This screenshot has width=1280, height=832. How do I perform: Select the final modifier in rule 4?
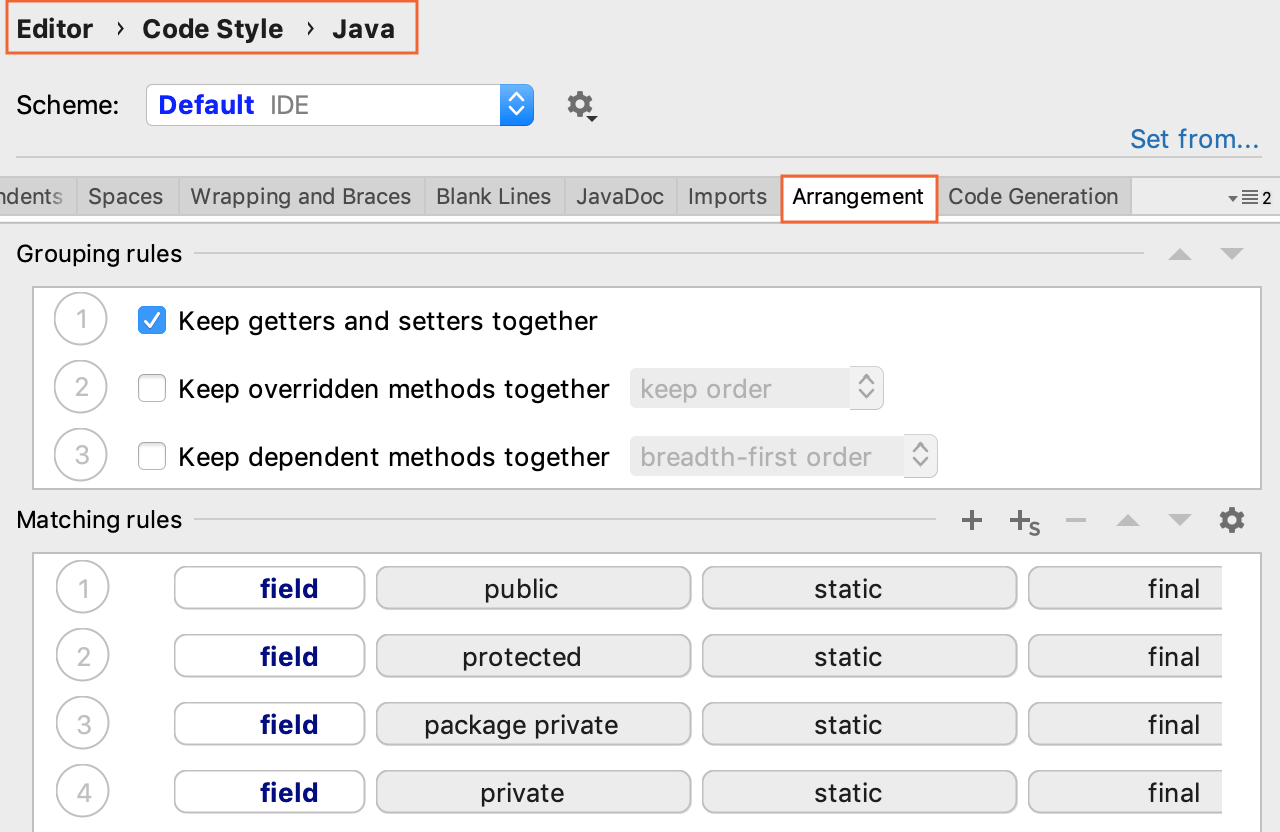(1125, 792)
